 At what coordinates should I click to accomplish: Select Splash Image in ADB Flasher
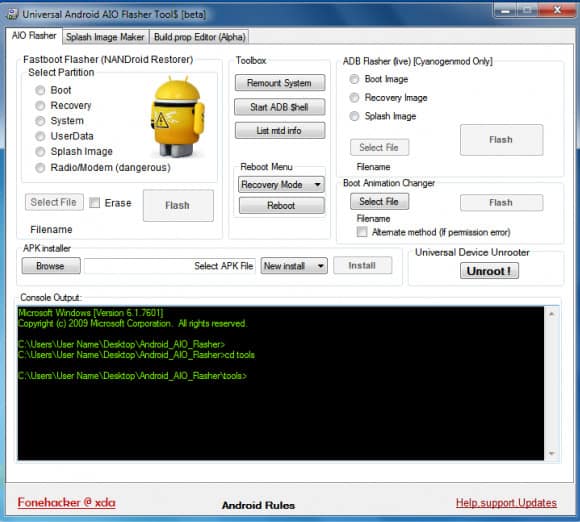[x=354, y=116]
